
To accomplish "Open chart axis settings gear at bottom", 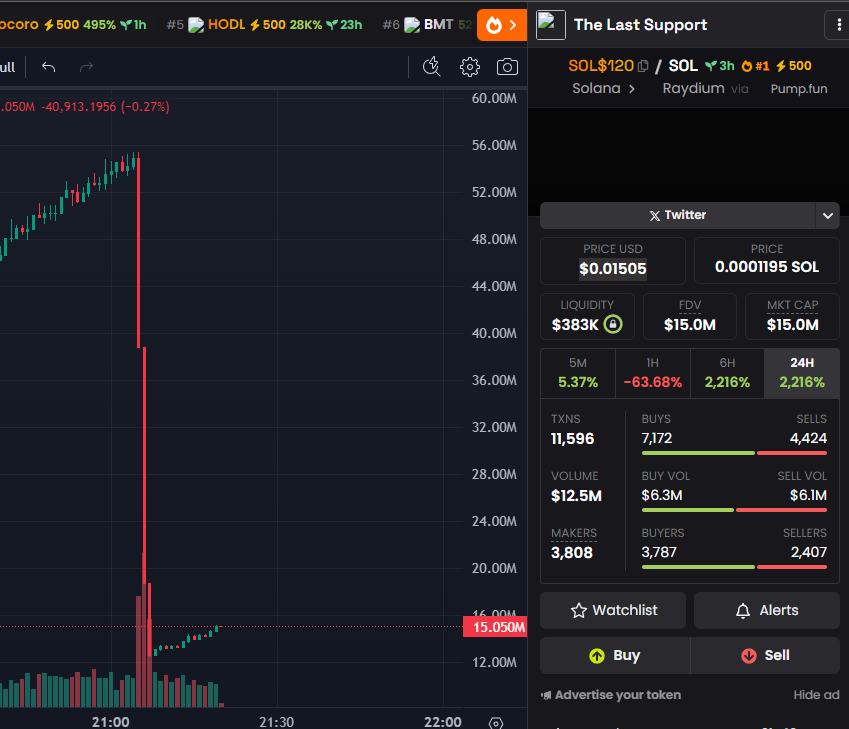I will [x=496, y=723].
